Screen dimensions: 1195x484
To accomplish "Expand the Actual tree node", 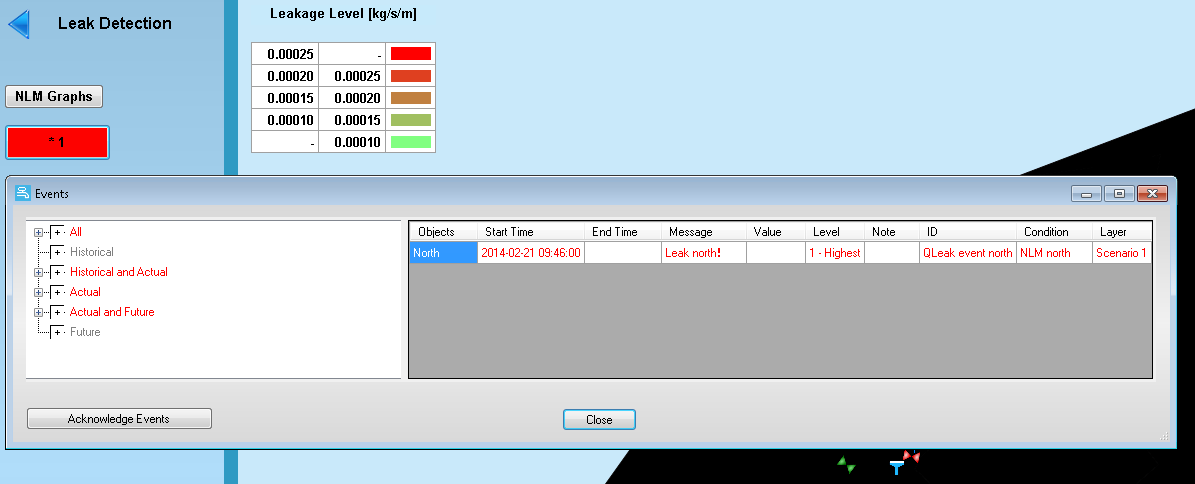I will tap(39, 292).
